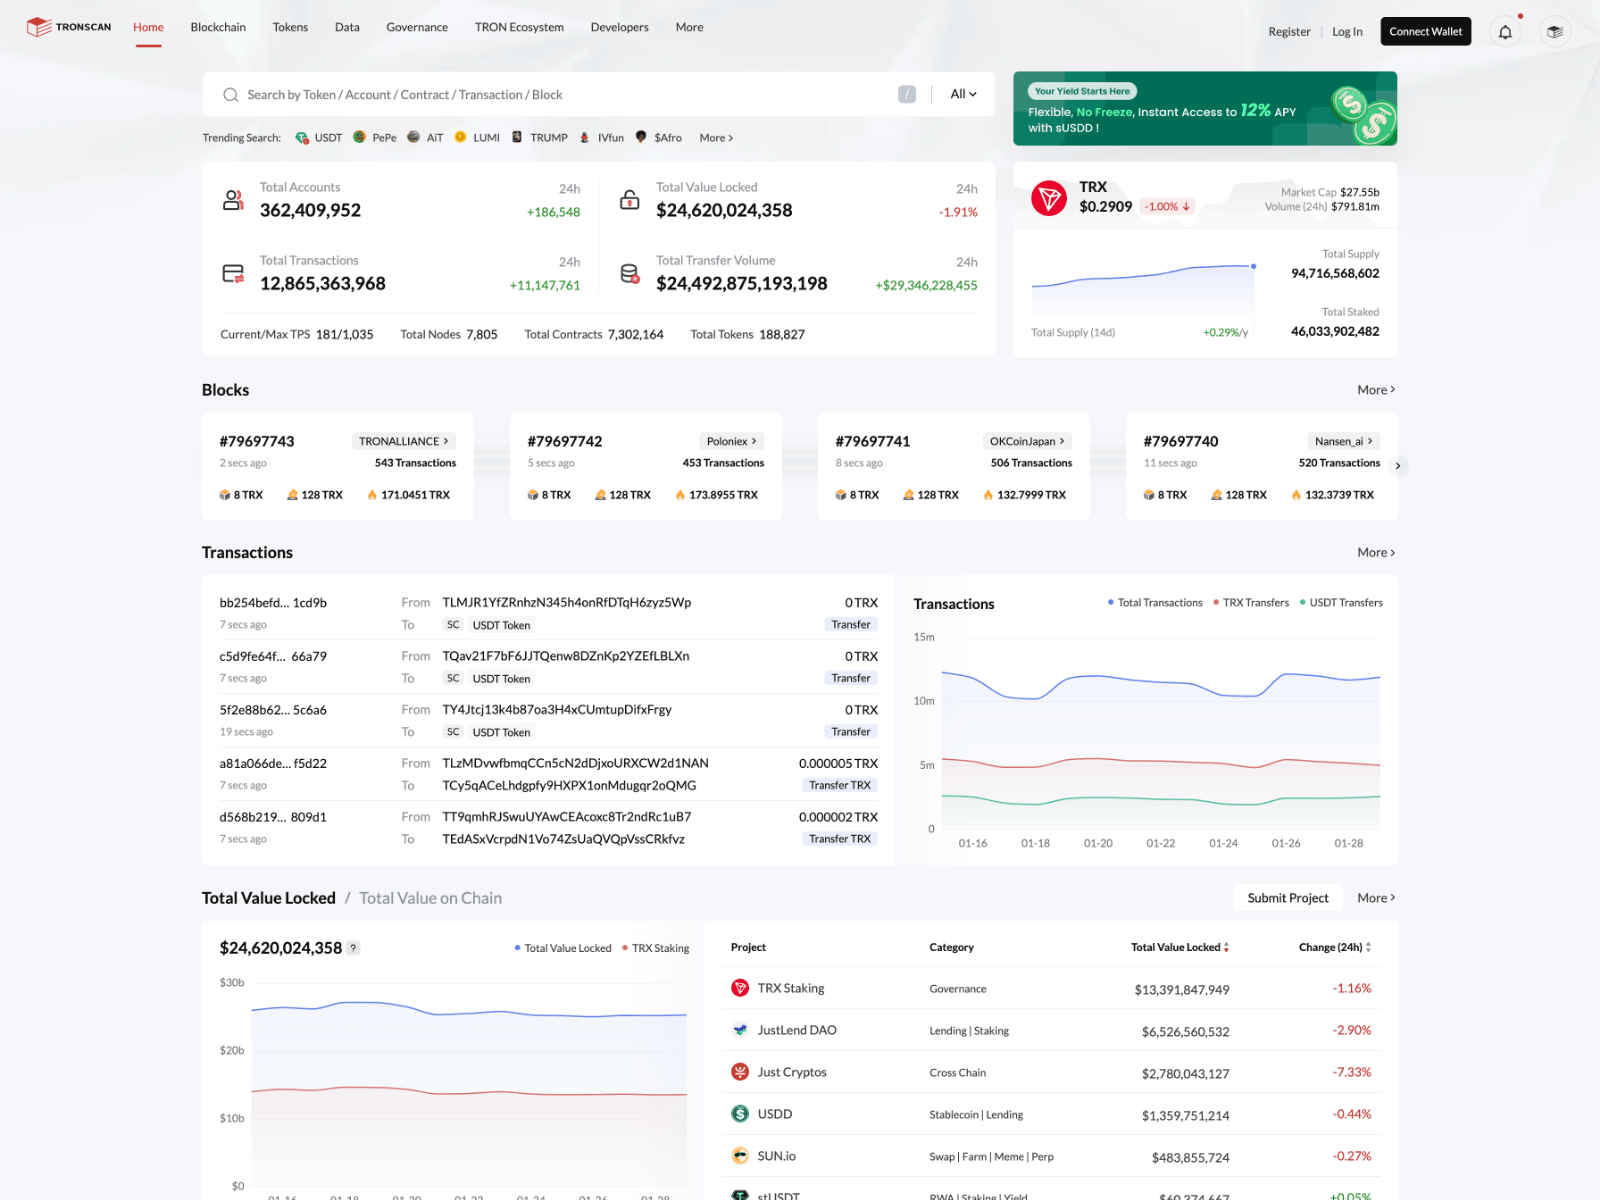Open the Governance menu
This screenshot has height=1200, width=1600.
[x=417, y=27]
